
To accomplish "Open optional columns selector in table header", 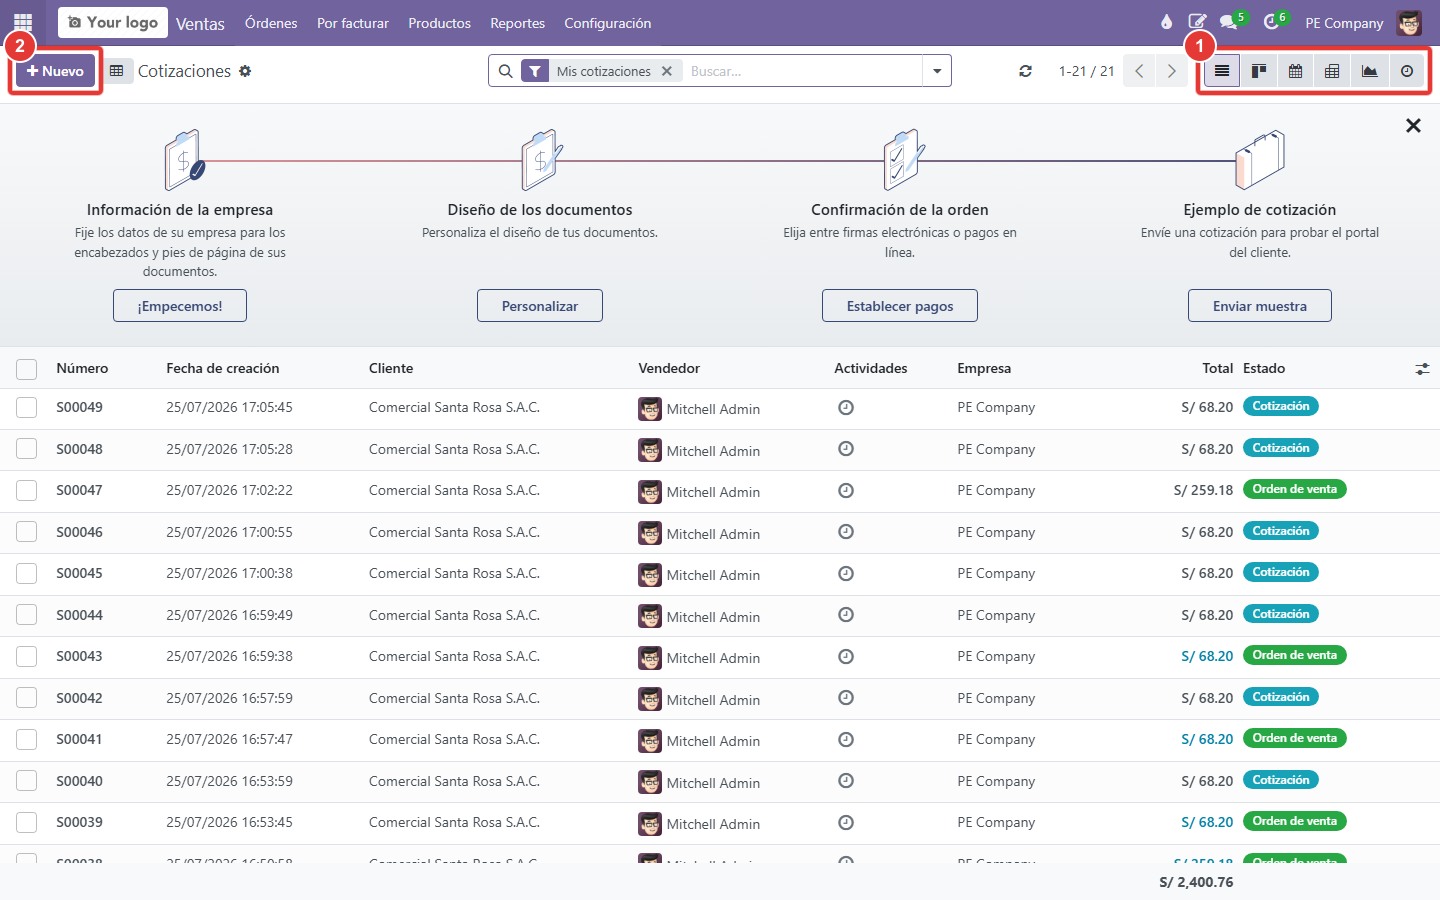I will [1422, 369].
